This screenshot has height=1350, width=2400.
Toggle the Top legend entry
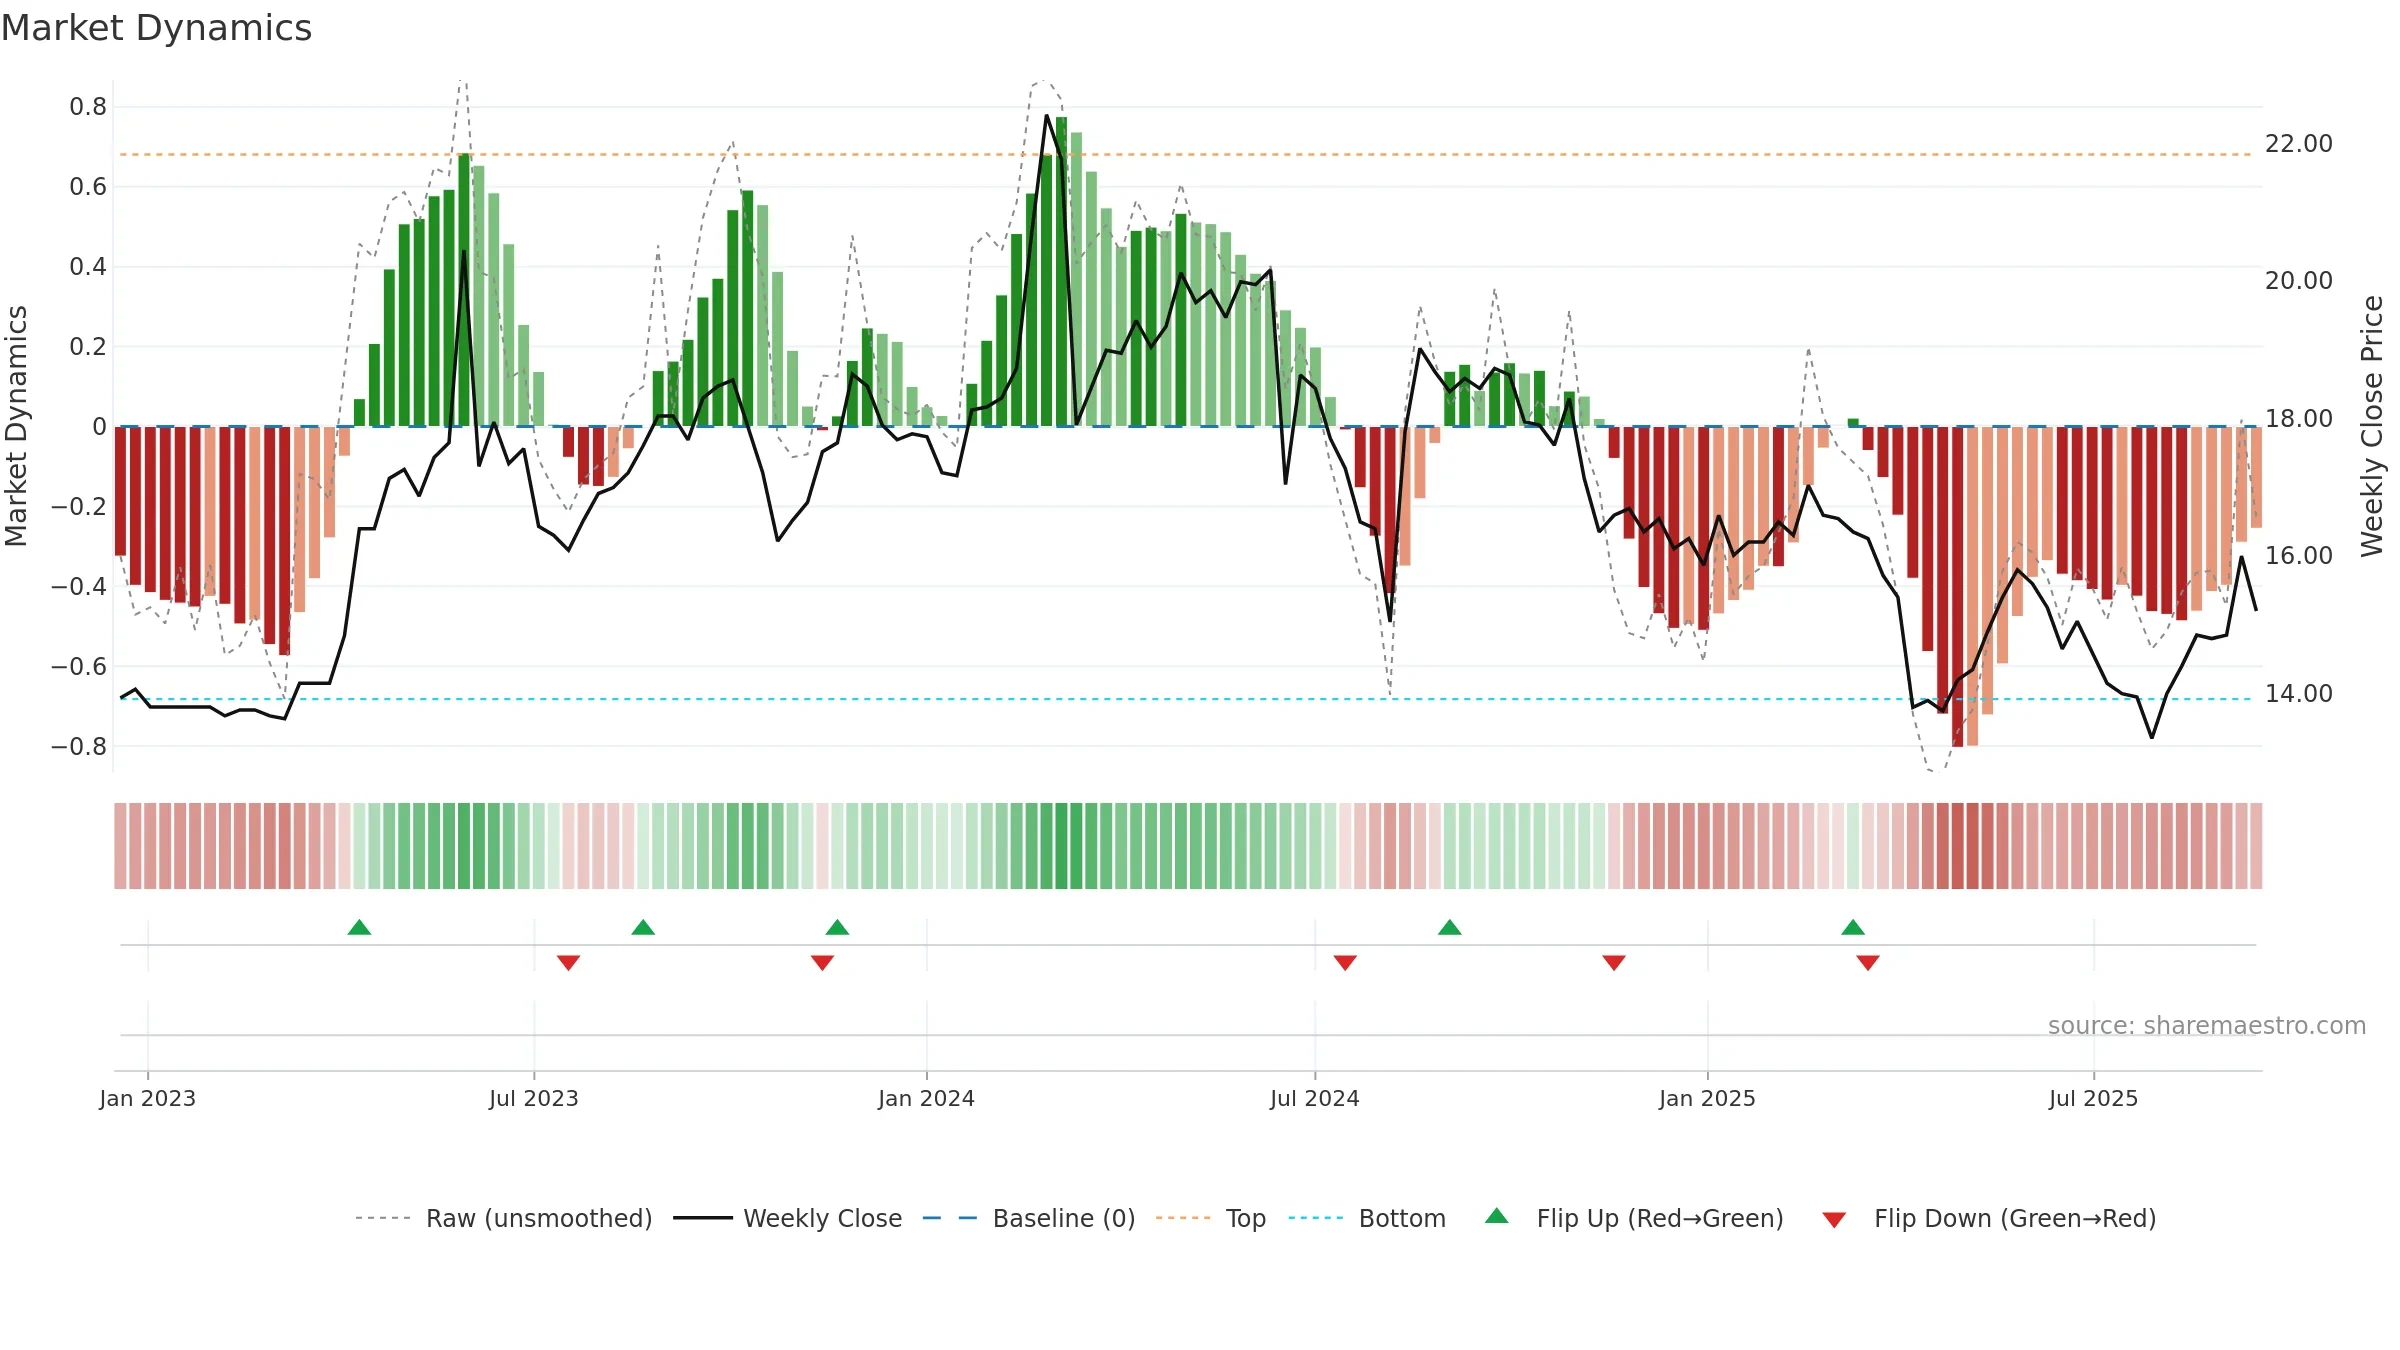[x=1210, y=1218]
